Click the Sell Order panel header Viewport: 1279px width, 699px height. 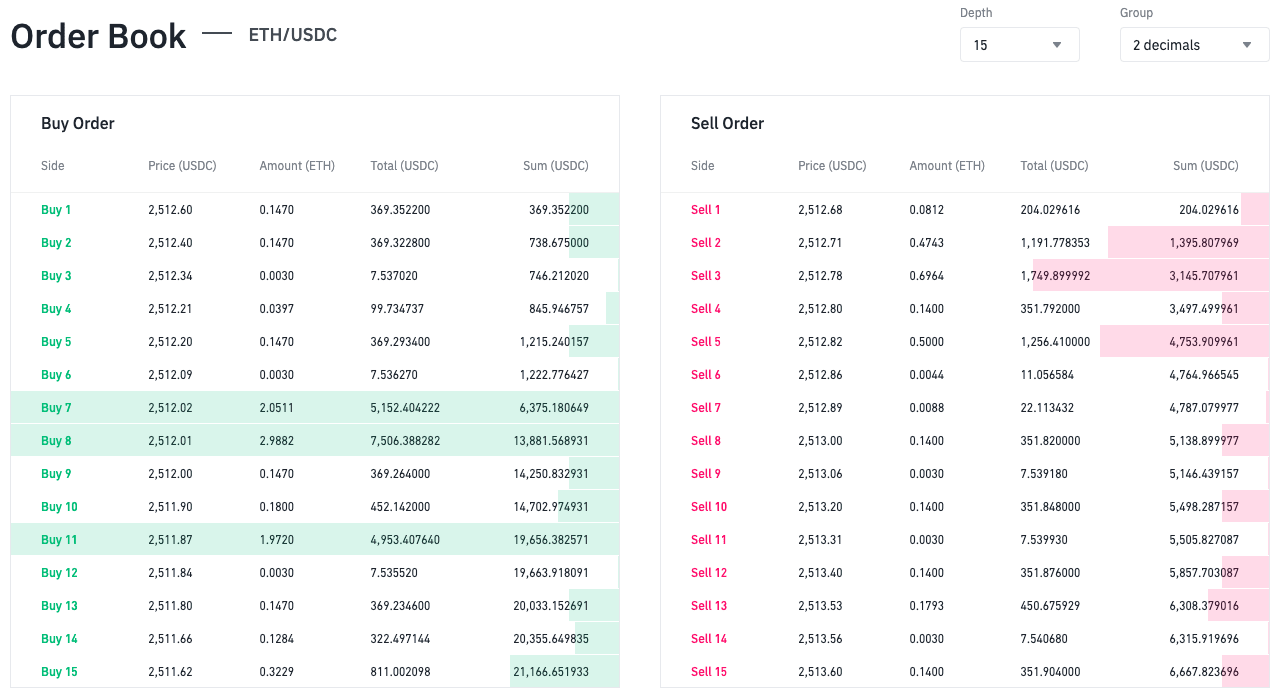pyautogui.click(x=726, y=123)
